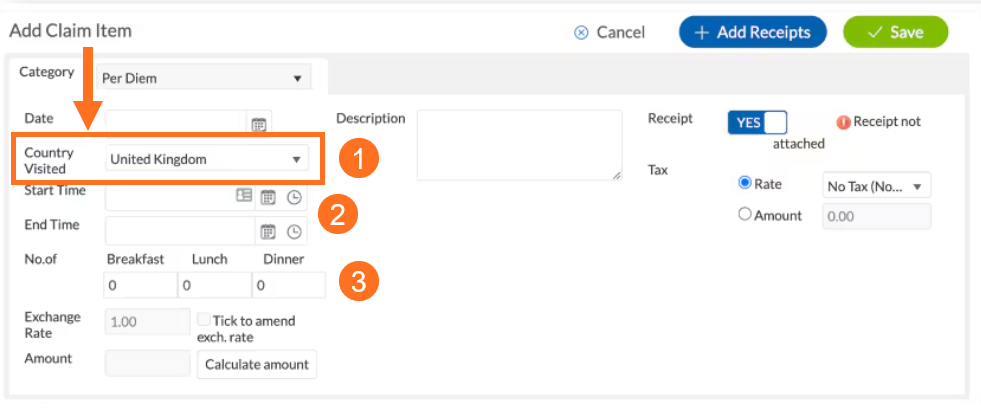Toggle the Receipt YES switch

pyautogui.click(x=757, y=123)
